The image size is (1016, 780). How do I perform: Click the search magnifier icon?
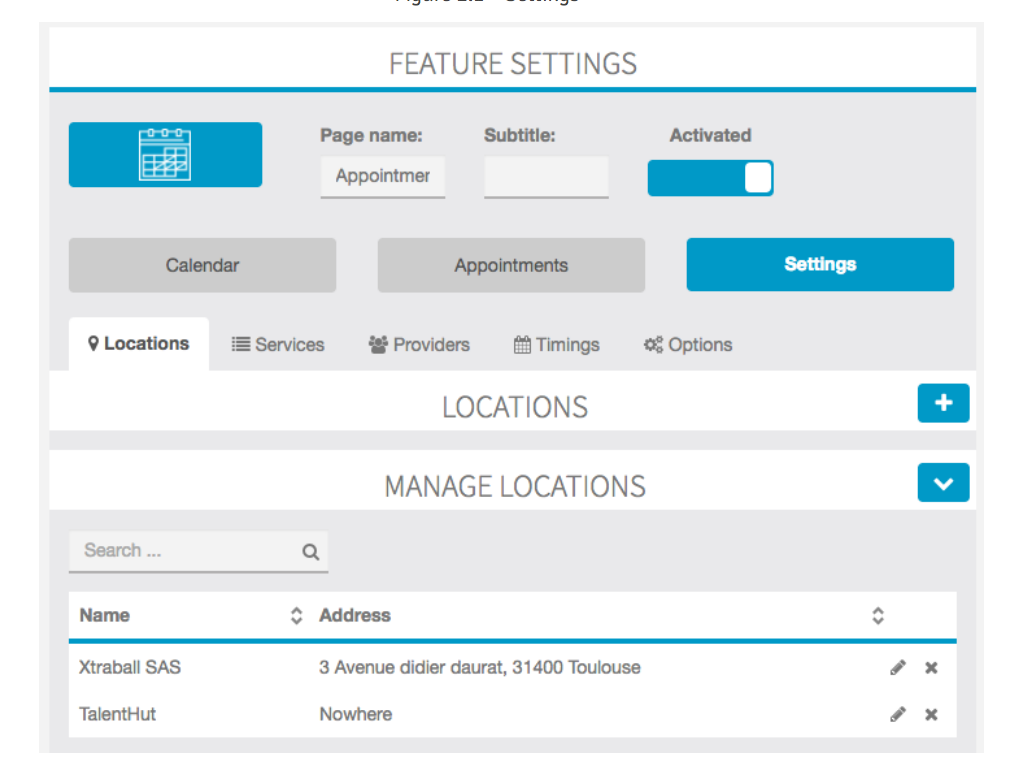click(311, 551)
